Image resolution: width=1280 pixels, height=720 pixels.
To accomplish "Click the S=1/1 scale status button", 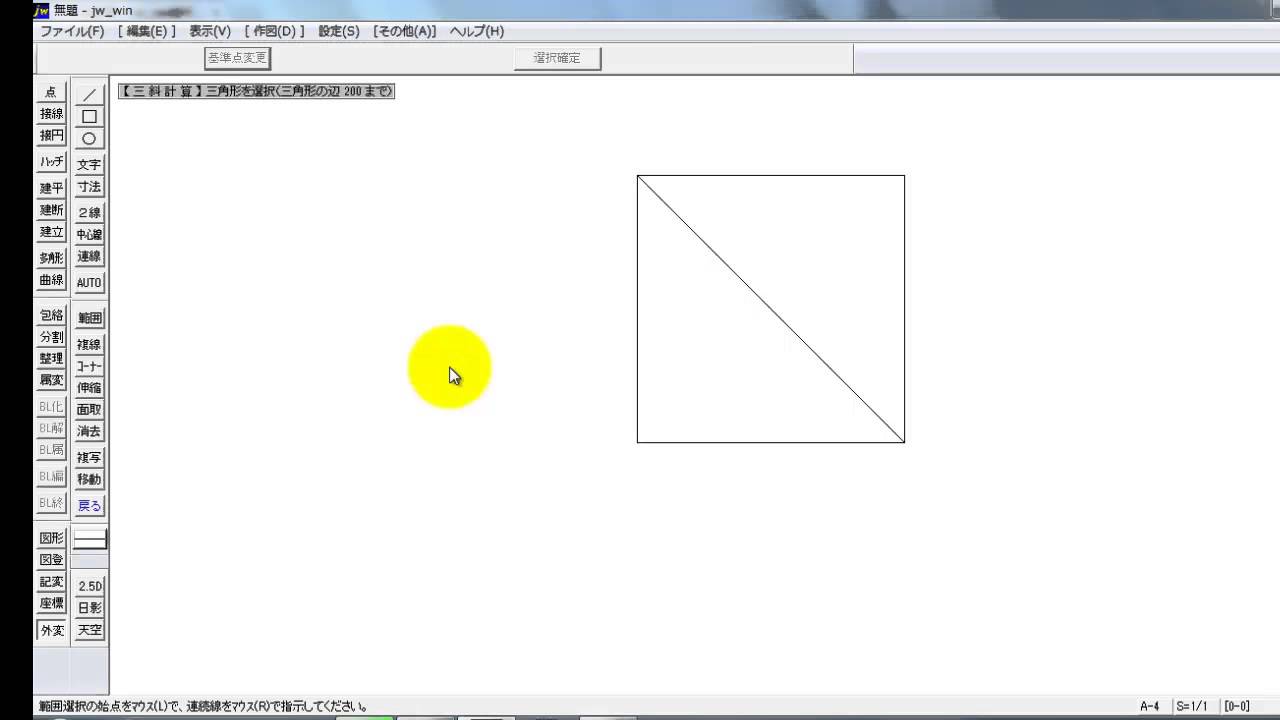I will (x=1192, y=706).
